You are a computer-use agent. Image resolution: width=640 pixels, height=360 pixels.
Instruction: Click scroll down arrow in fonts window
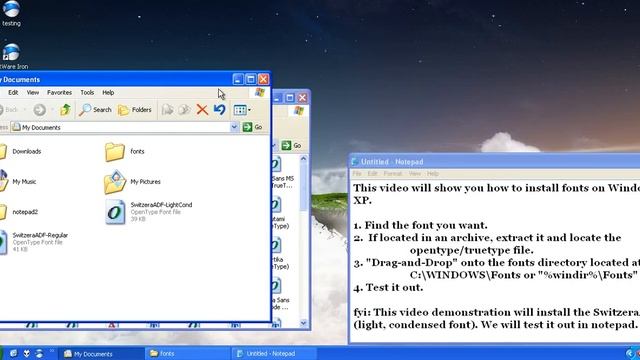[303, 323]
